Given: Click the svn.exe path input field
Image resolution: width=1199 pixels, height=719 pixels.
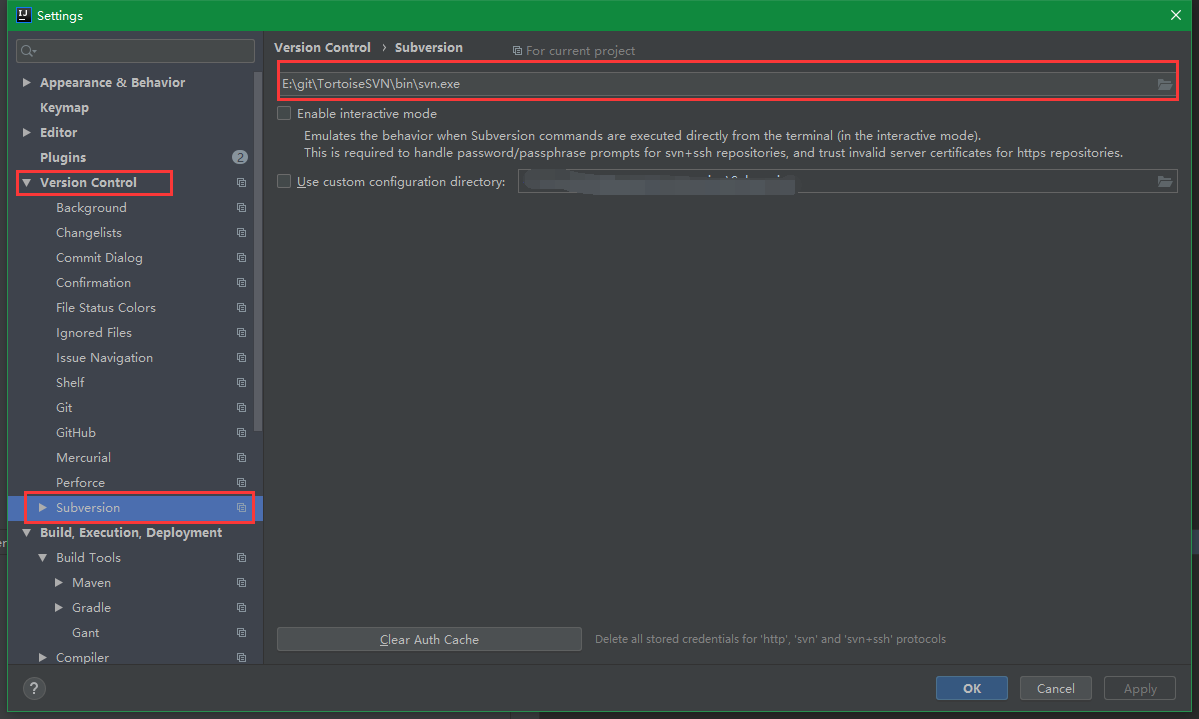Looking at the screenshot, I should point(716,84).
